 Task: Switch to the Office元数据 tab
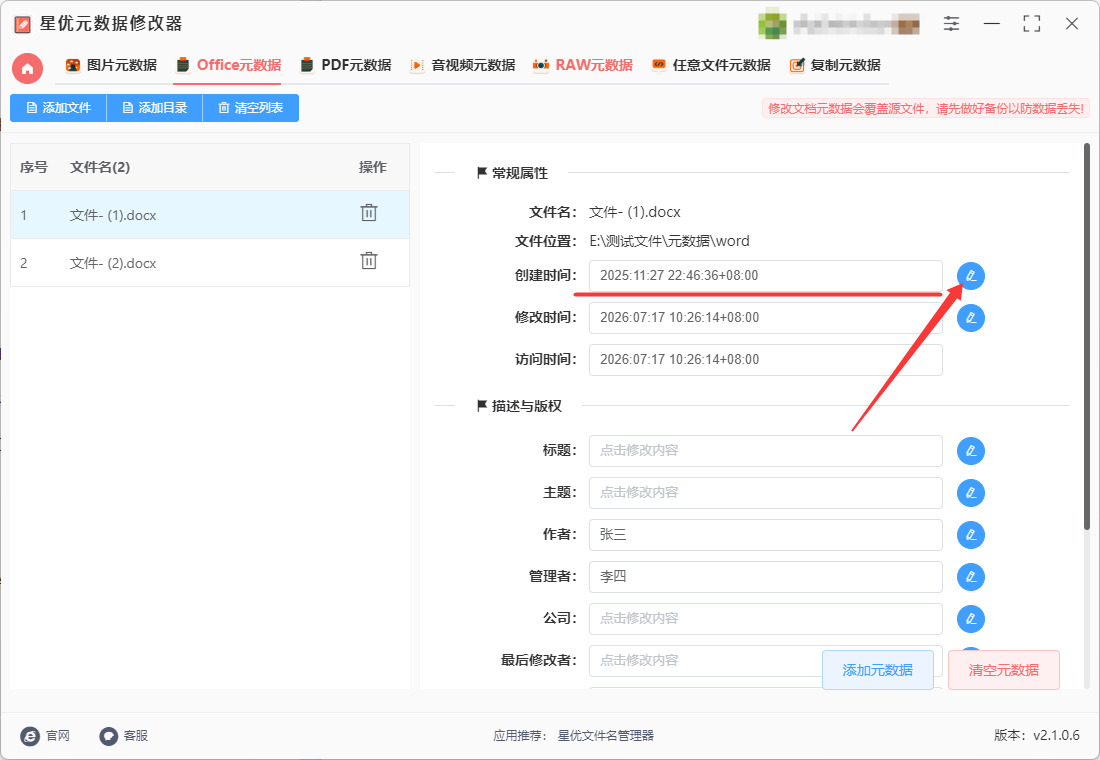(x=229, y=65)
